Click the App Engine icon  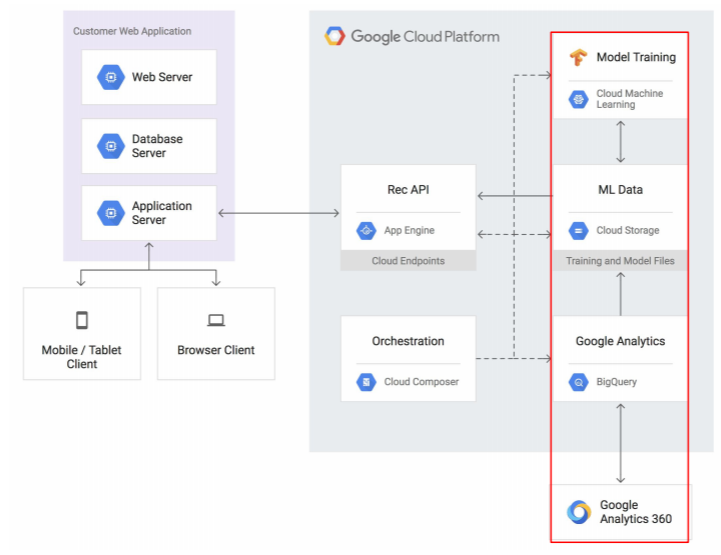(x=366, y=230)
